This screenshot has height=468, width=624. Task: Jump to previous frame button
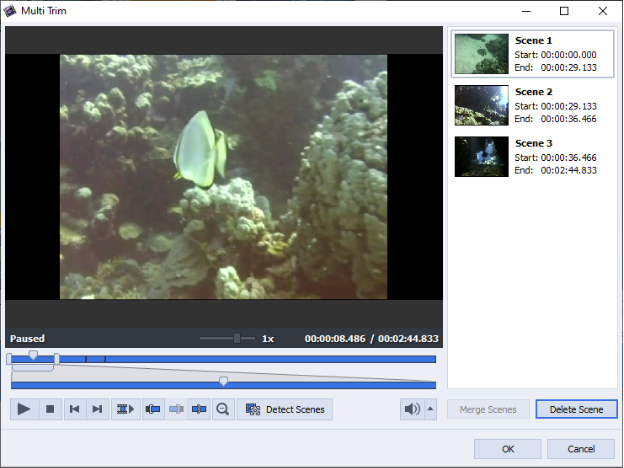coord(74,409)
